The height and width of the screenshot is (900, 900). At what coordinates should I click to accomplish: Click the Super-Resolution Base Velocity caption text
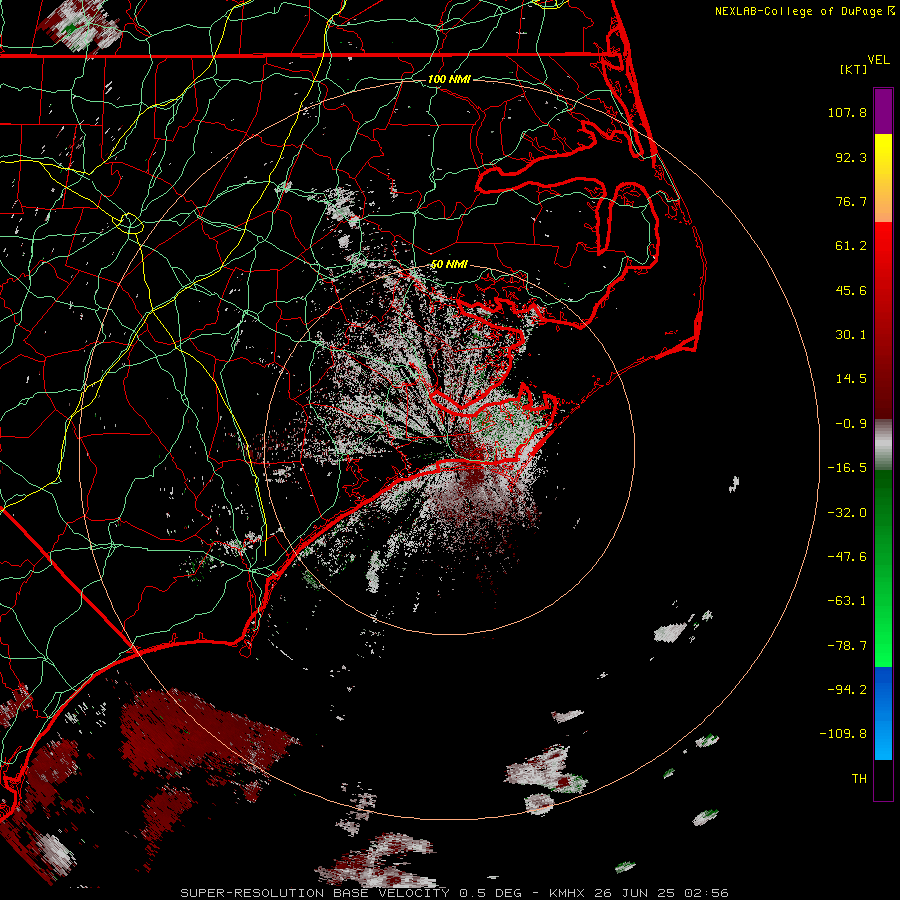(454, 893)
